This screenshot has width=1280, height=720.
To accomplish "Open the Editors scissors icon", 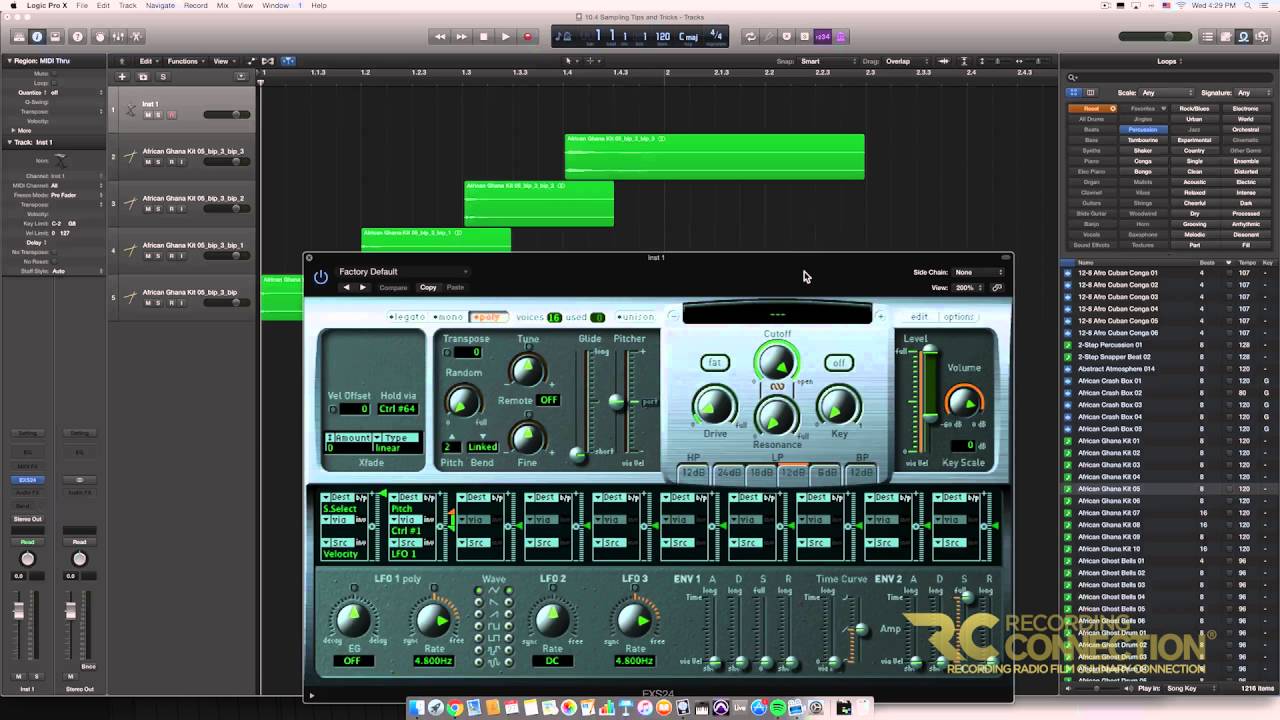I will pos(137,37).
